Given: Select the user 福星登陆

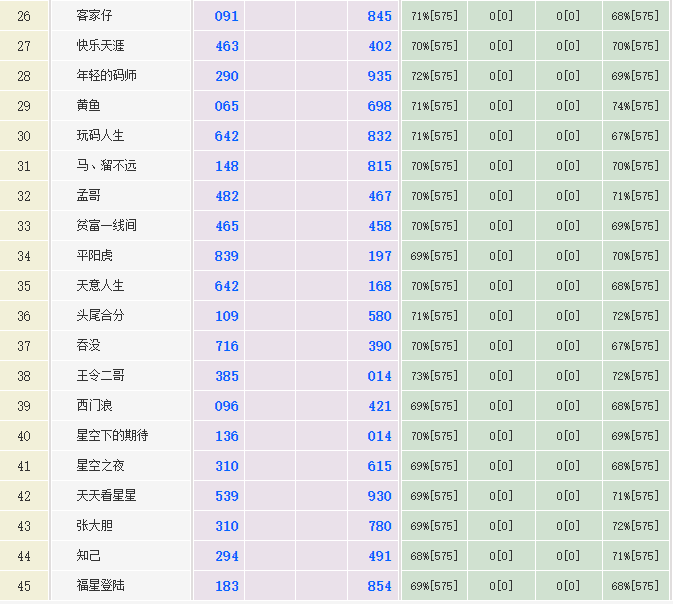Looking at the screenshot, I should coord(101,586).
